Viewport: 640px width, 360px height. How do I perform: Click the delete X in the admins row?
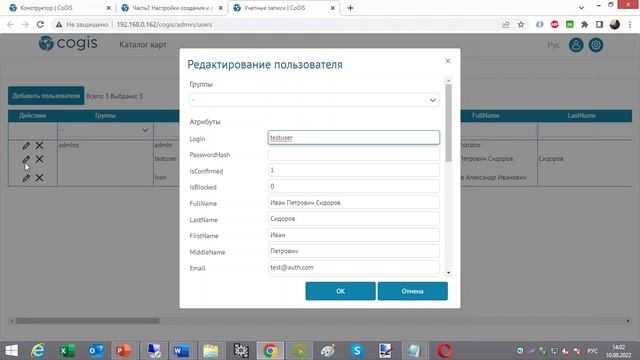pyautogui.click(x=39, y=145)
